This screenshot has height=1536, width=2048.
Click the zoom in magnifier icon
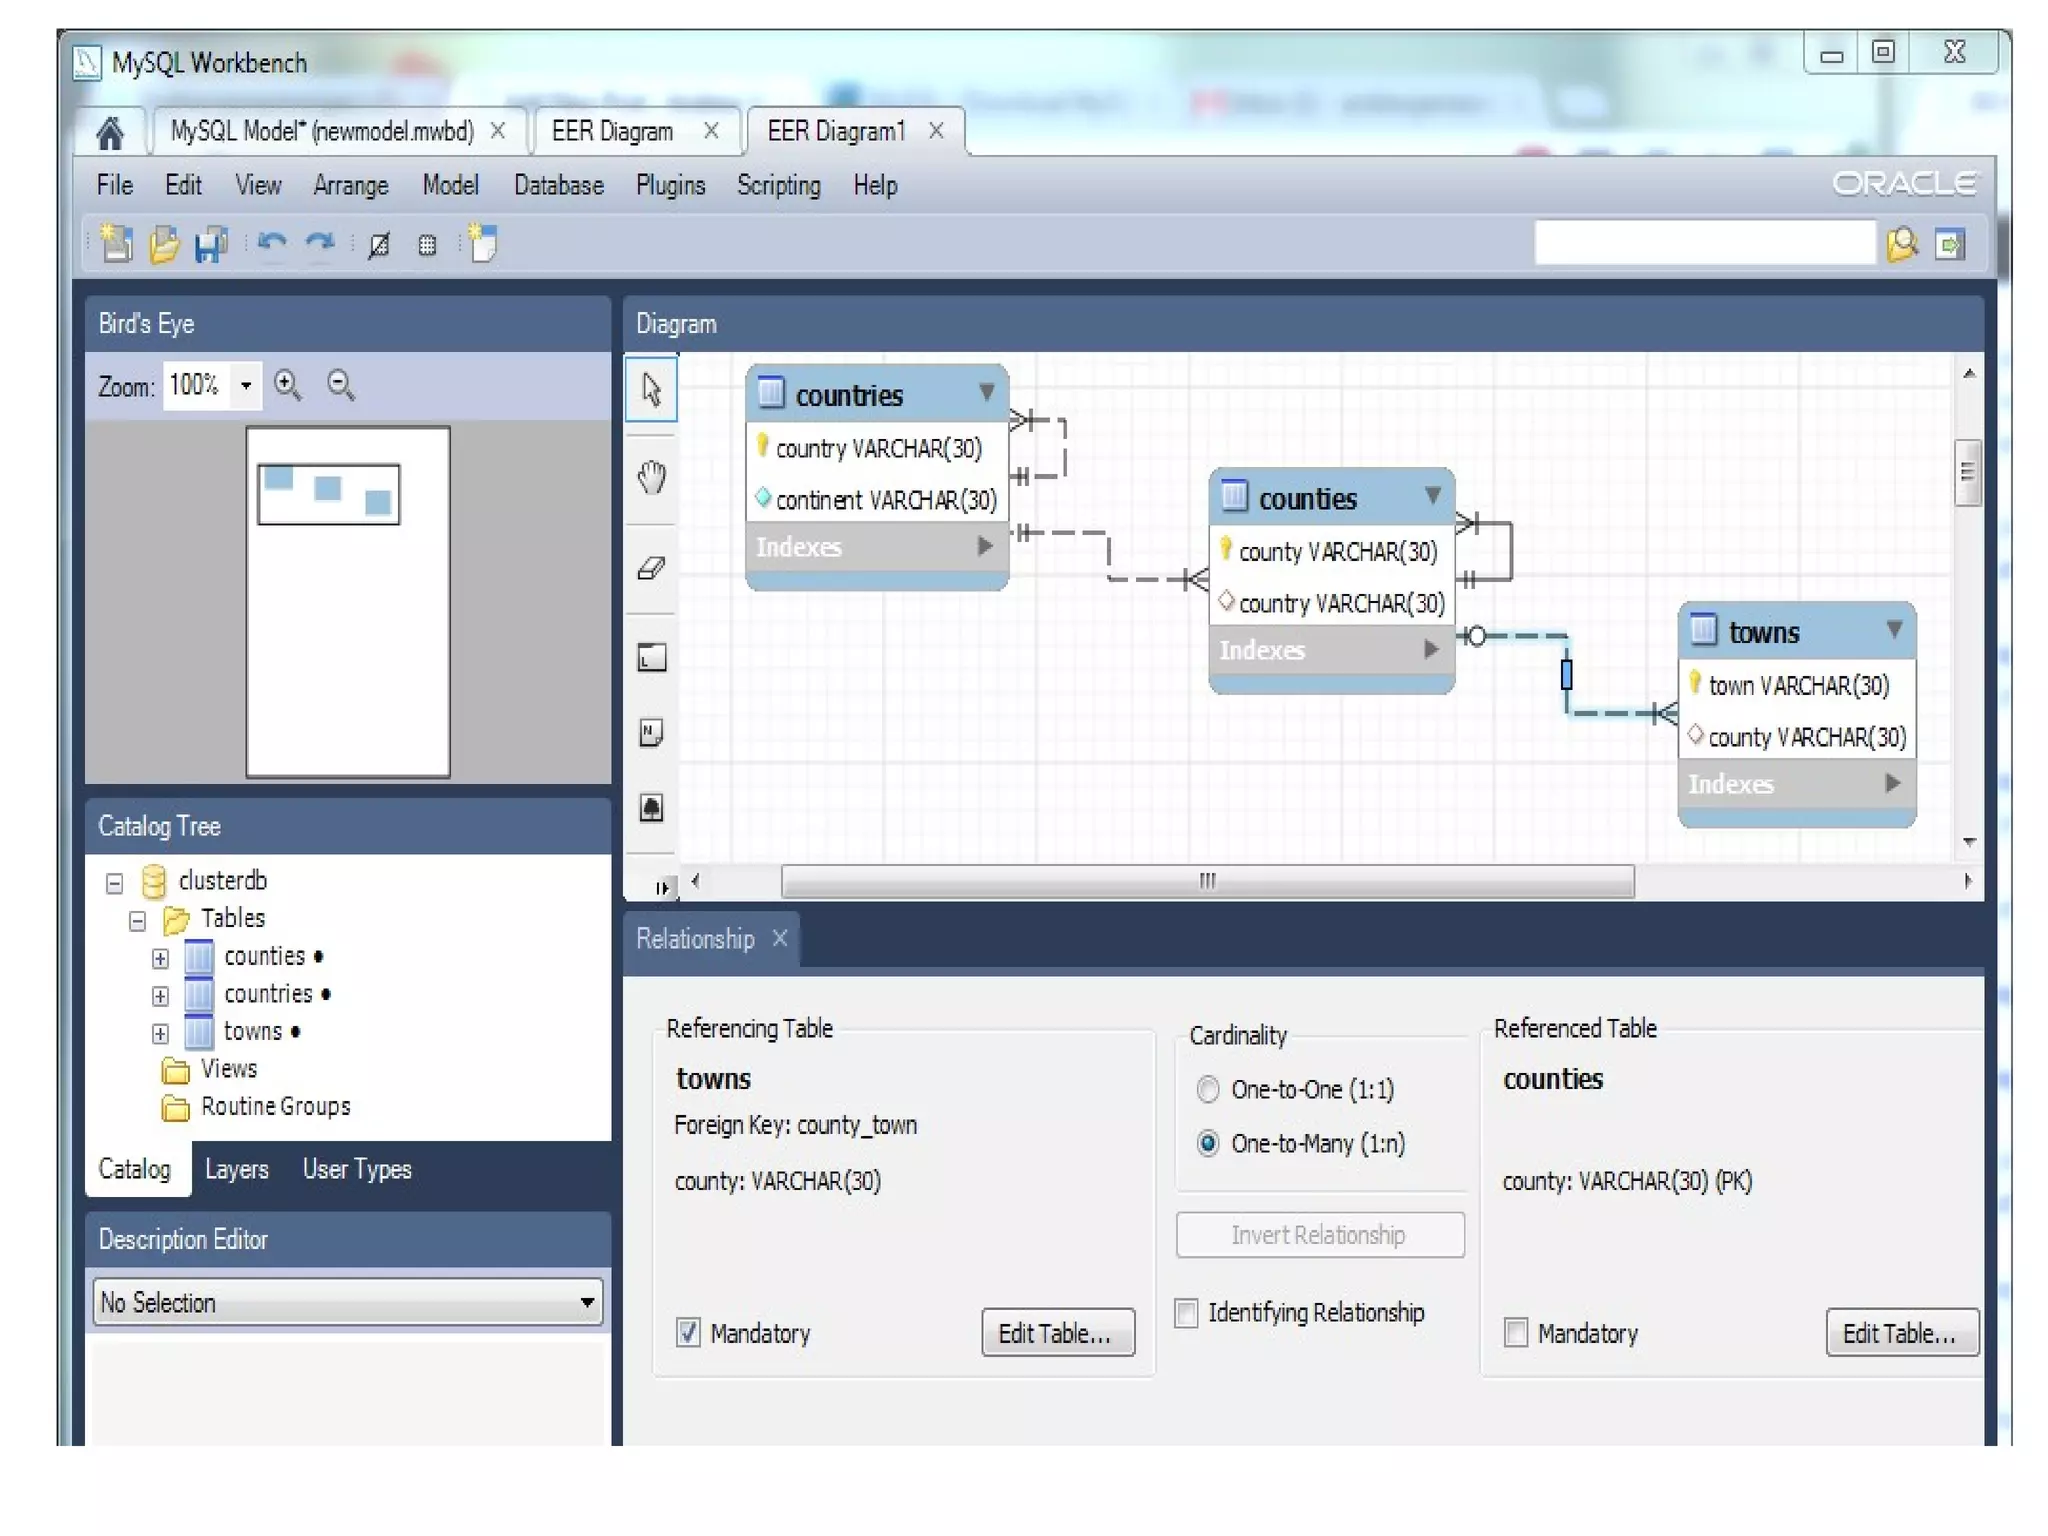(x=288, y=385)
